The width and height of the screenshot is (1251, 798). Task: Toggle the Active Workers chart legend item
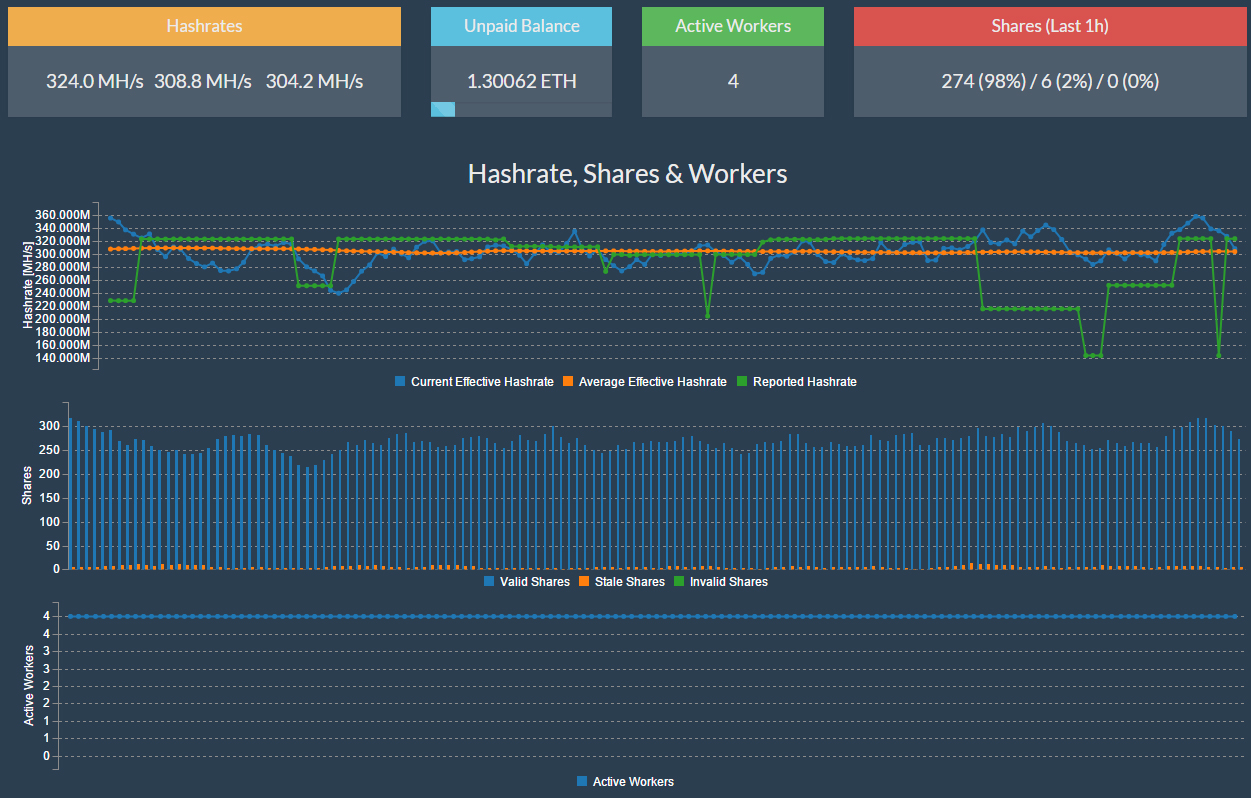[632, 782]
